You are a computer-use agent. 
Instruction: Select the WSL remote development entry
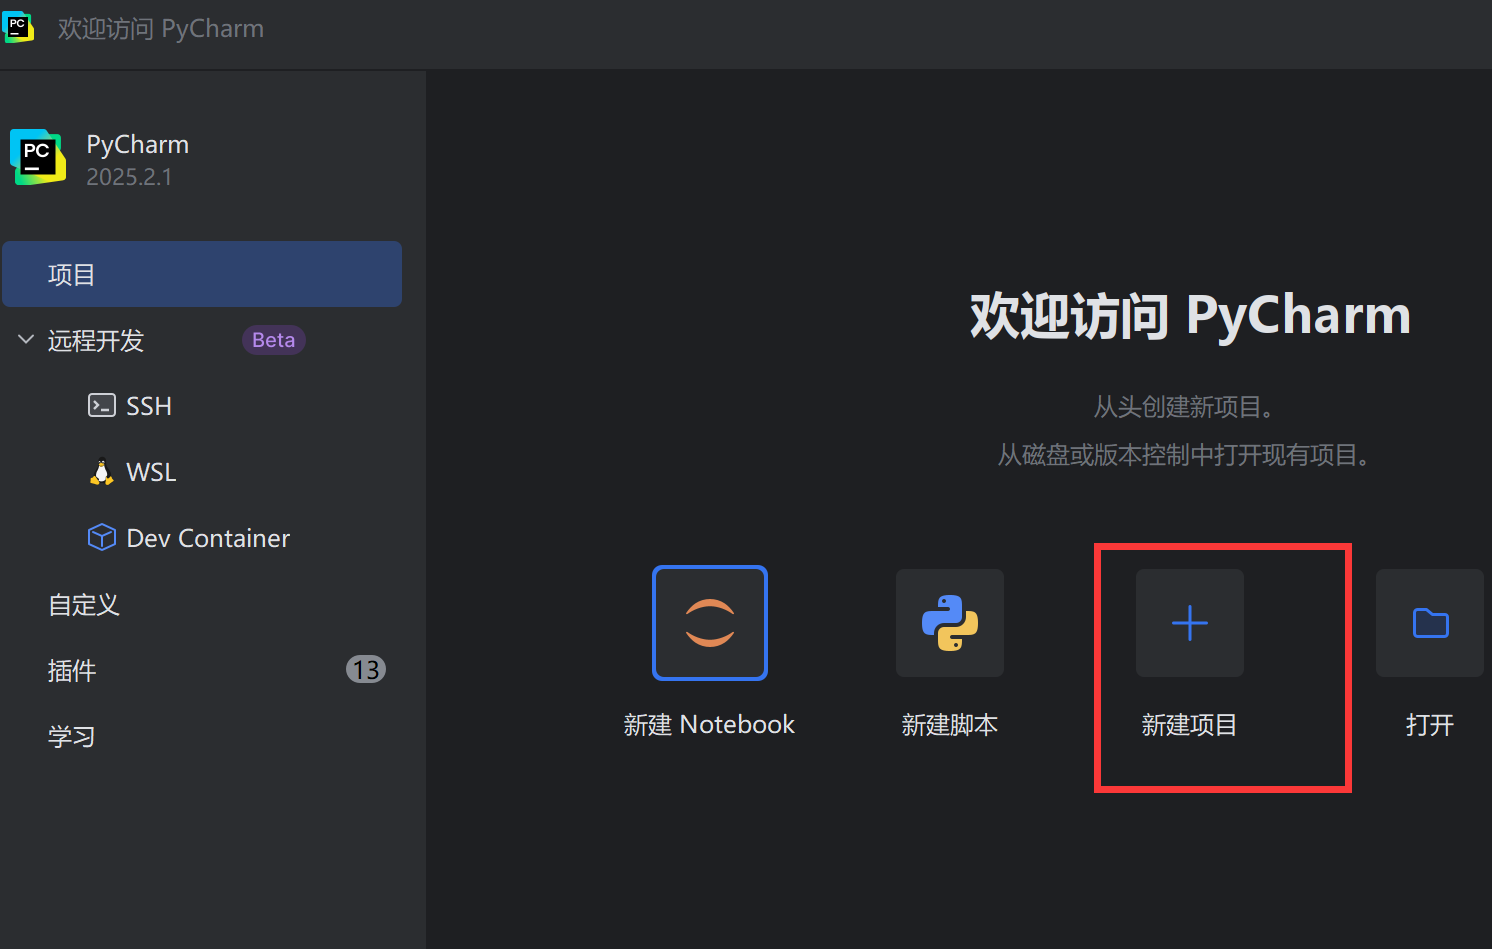pos(151,472)
